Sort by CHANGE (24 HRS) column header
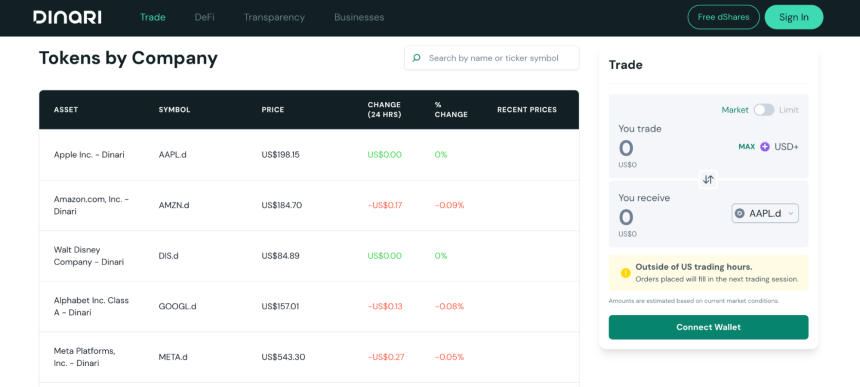 click(384, 110)
